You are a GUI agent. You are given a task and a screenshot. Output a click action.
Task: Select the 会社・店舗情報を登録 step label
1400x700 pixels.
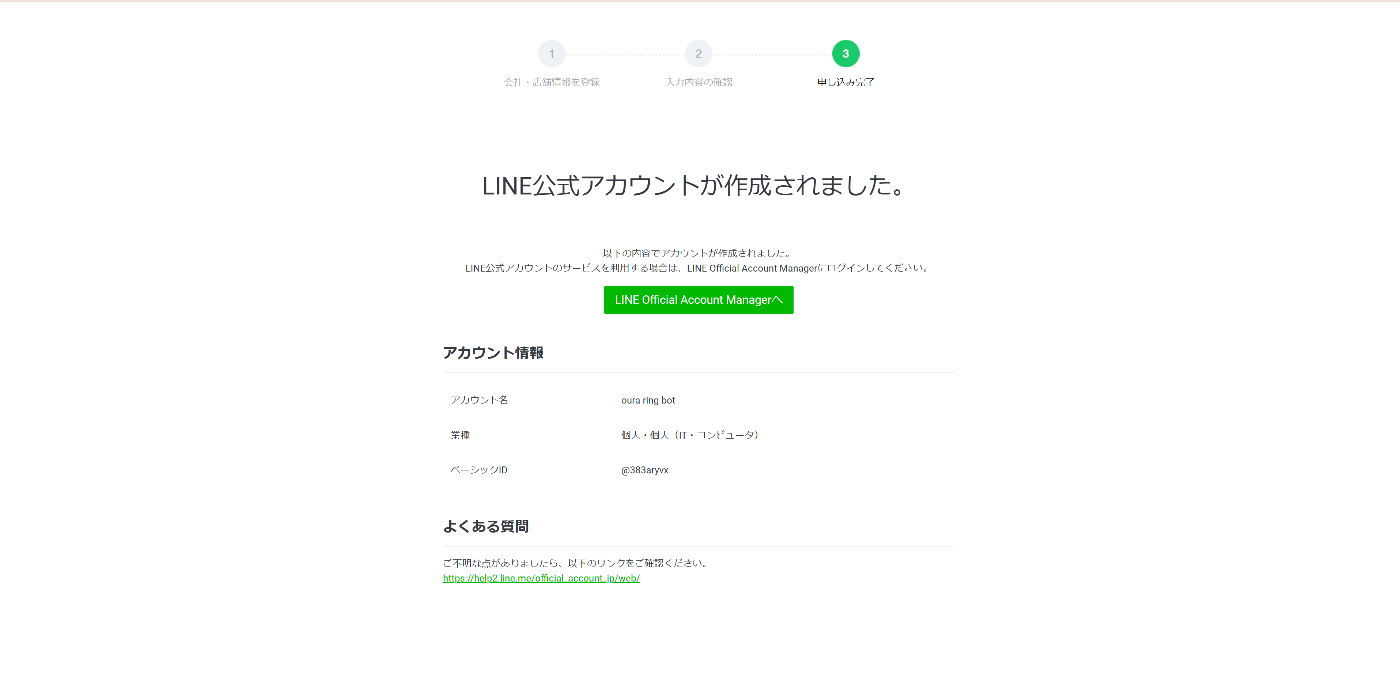click(551, 82)
